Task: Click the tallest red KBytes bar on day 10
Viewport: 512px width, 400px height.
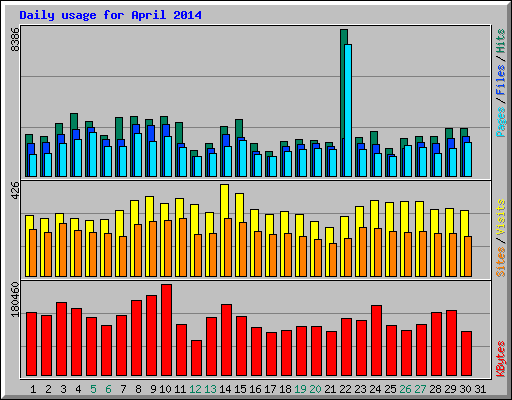Action: pyautogui.click(x=167, y=330)
